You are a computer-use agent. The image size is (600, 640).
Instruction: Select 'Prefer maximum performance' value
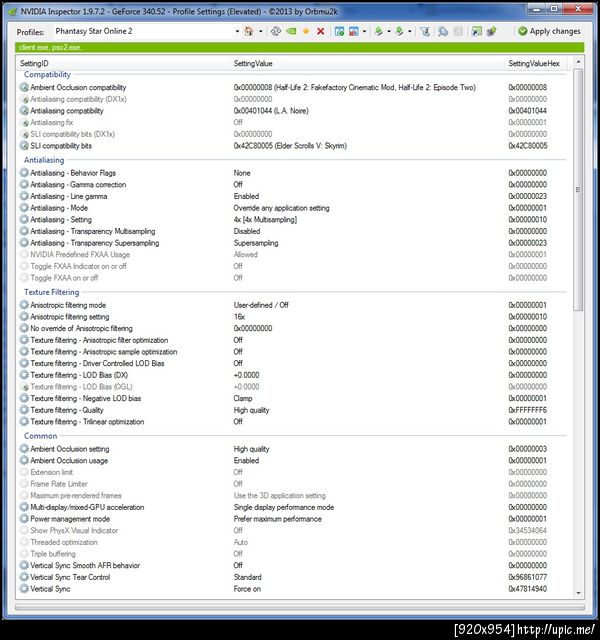point(278,519)
